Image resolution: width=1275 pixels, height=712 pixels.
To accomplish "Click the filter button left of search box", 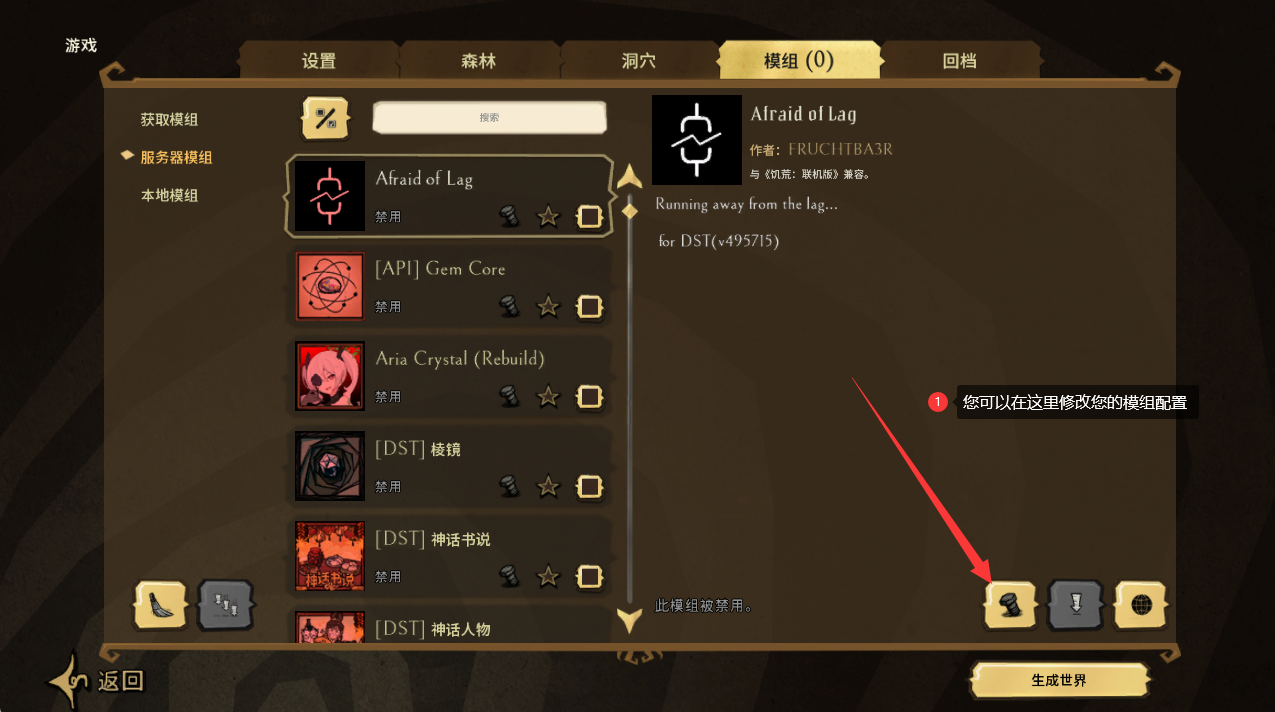I will [326, 119].
